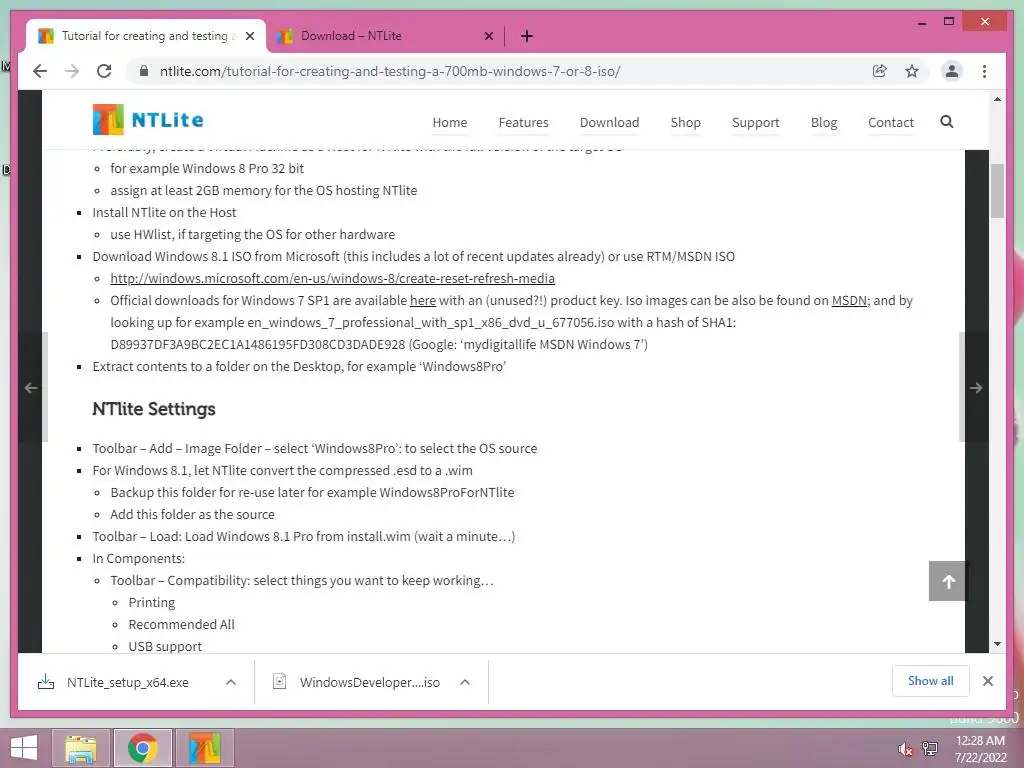The image size is (1024, 768).
Task: Open the Shop menu item
Action: point(685,122)
